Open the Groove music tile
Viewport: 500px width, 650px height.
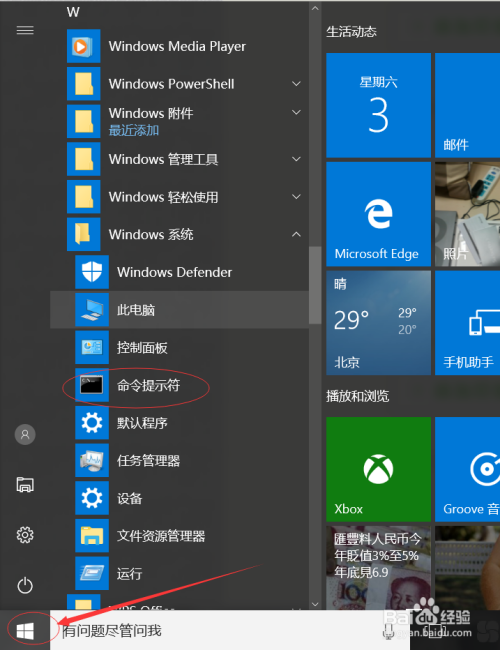tap(467, 469)
